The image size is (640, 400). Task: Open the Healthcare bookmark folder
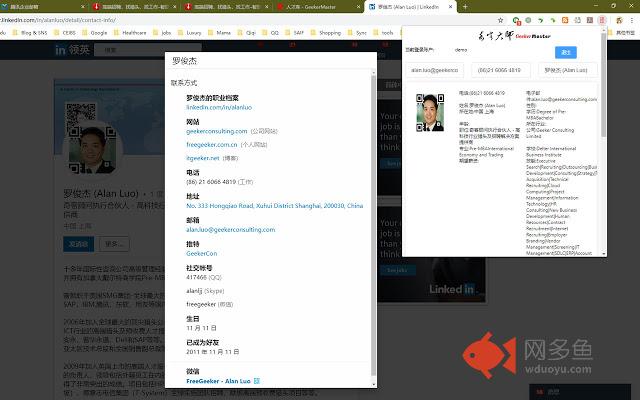(130, 33)
